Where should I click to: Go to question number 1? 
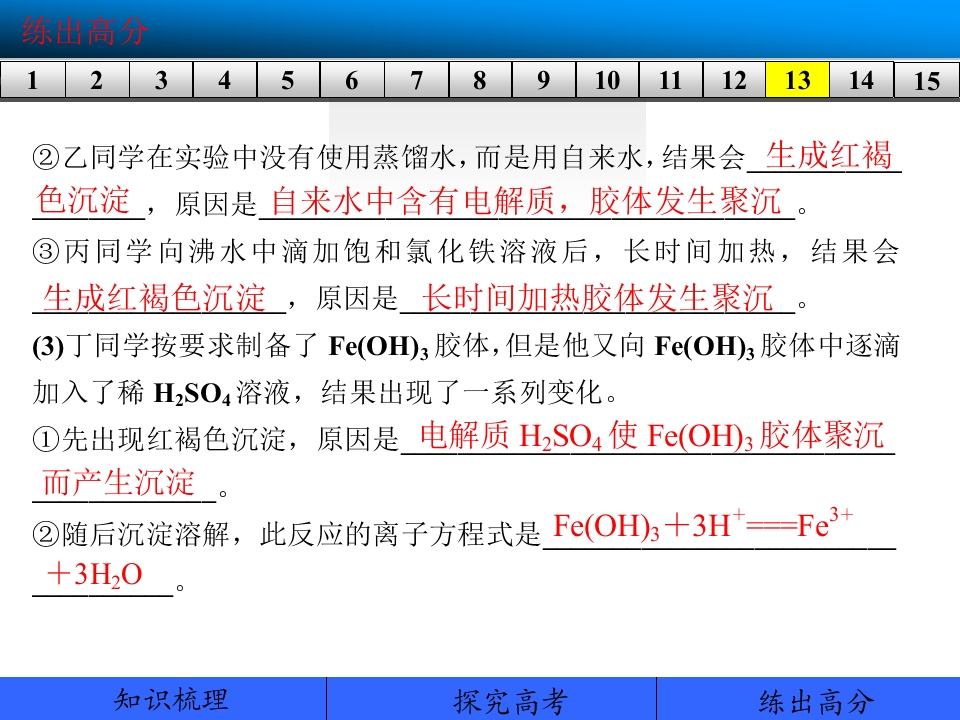click(32, 80)
